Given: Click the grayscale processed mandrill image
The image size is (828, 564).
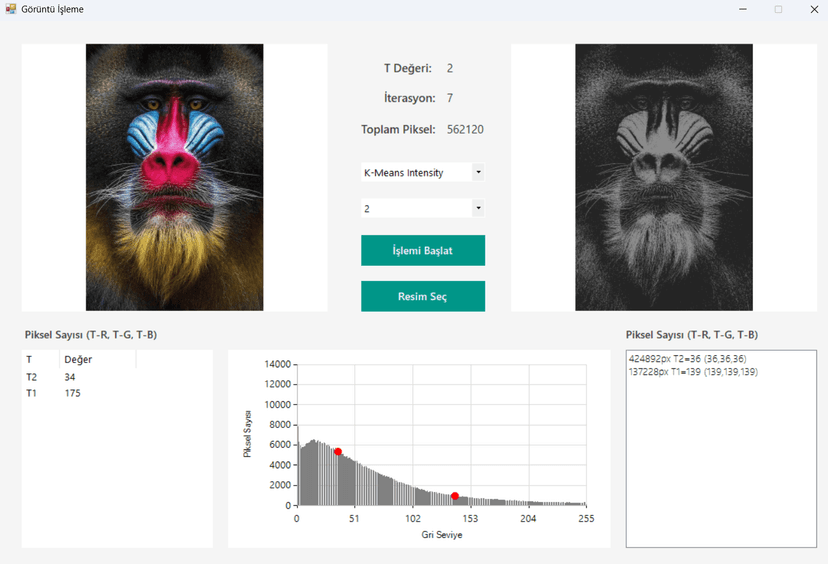Looking at the screenshot, I should pyautogui.click(x=663, y=177).
